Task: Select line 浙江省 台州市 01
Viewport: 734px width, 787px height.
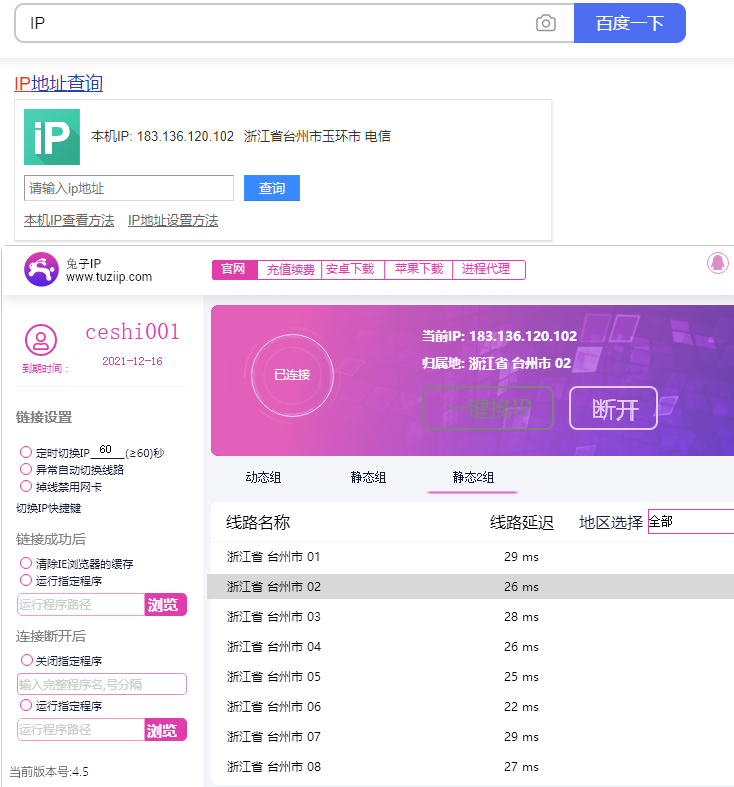Action: [470, 557]
